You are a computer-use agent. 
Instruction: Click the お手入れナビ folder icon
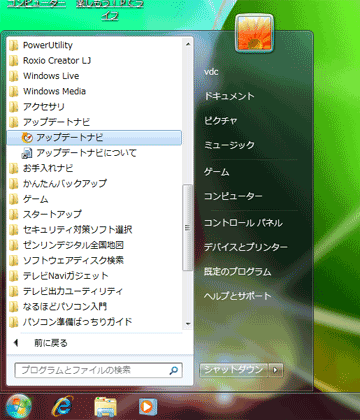[x=14, y=168]
